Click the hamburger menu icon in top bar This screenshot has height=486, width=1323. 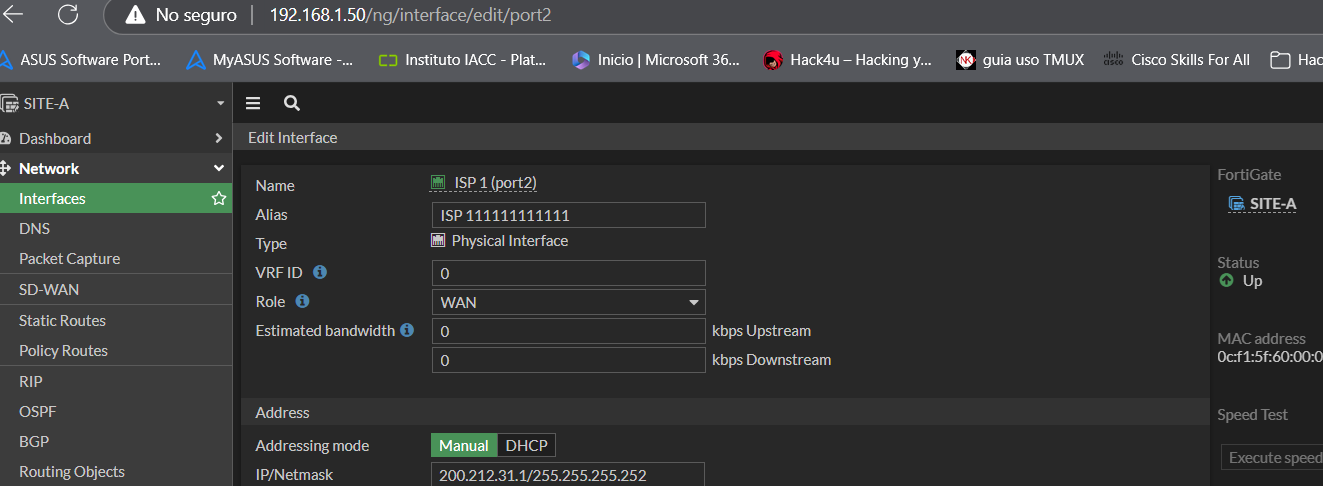pyautogui.click(x=253, y=103)
